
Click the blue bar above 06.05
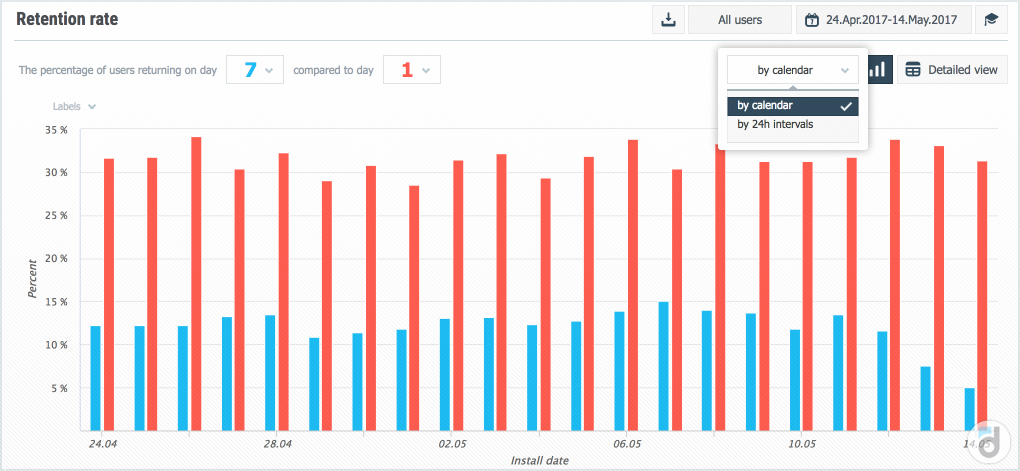point(620,370)
